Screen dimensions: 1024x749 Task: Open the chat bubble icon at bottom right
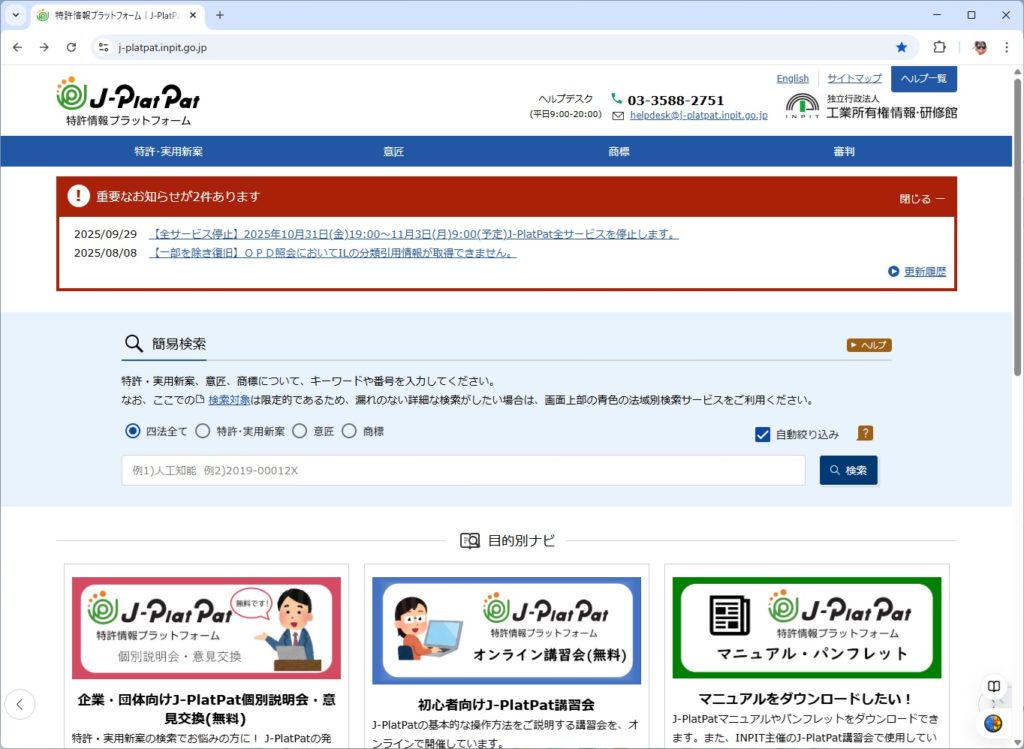pyautogui.click(x=993, y=686)
